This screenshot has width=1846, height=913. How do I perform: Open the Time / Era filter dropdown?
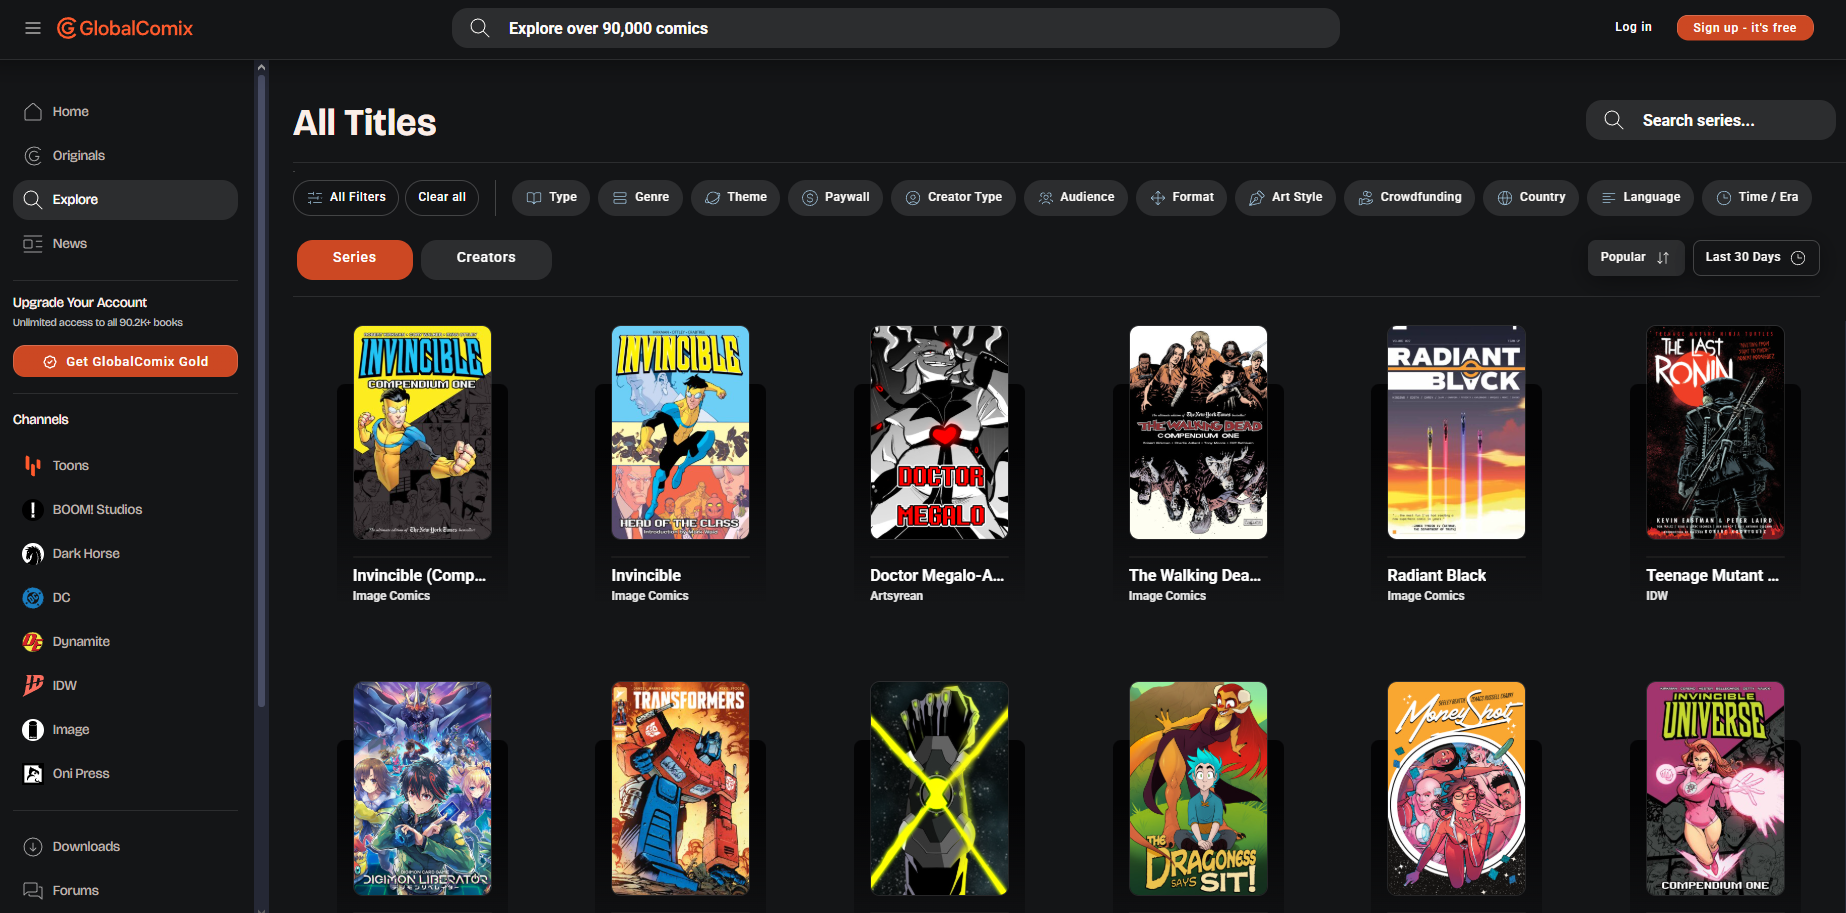[x=1757, y=198]
